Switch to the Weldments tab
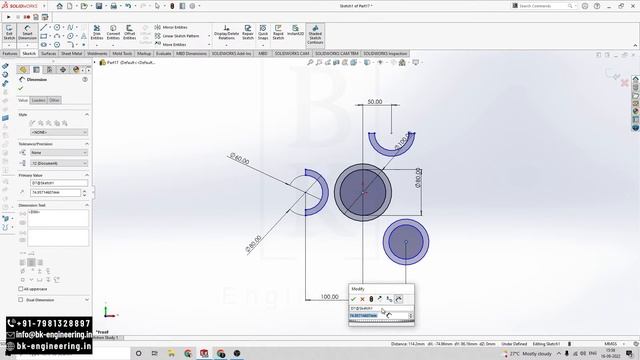Viewport: 640px width, 360px height. pos(97,53)
